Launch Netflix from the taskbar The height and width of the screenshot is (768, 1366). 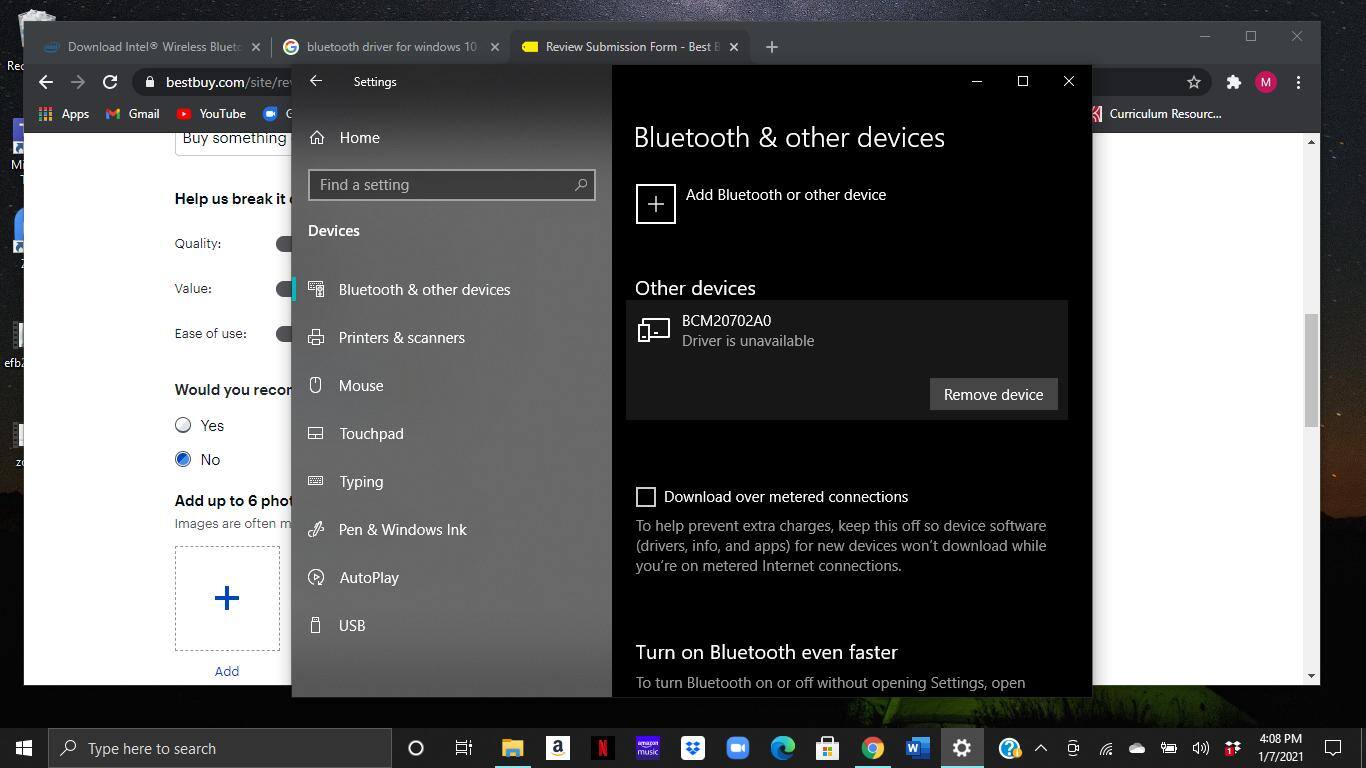603,748
